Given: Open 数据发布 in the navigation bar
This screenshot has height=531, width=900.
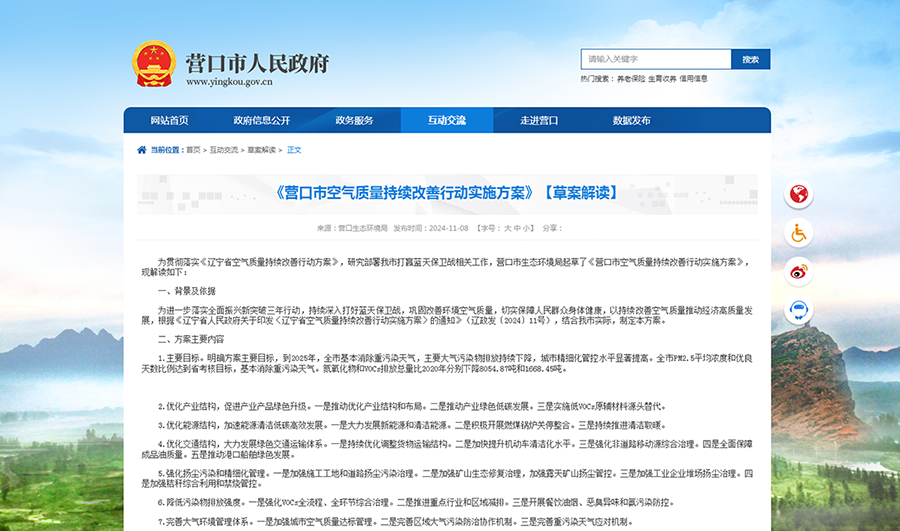Looking at the screenshot, I should point(631,121).
